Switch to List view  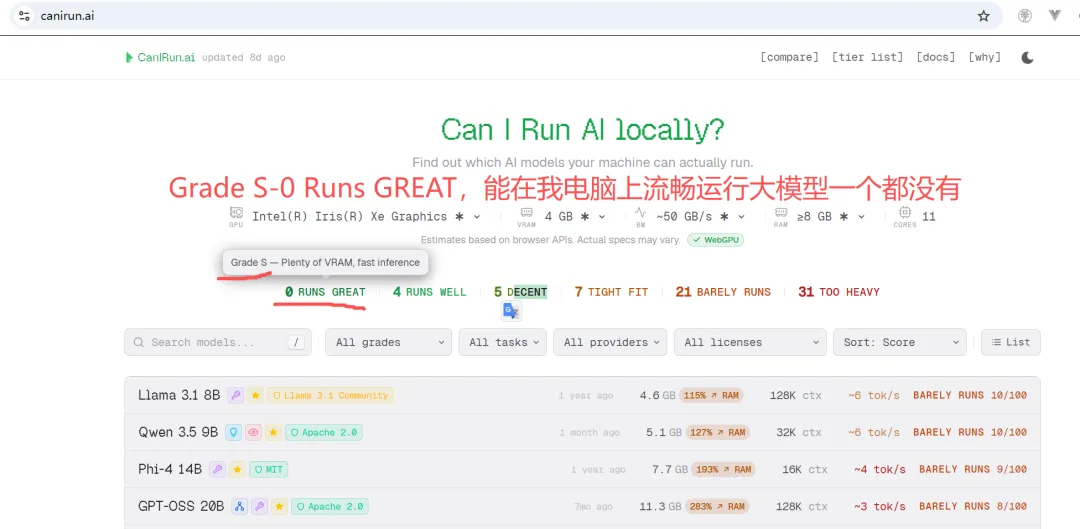click(x=1010, y=342)
